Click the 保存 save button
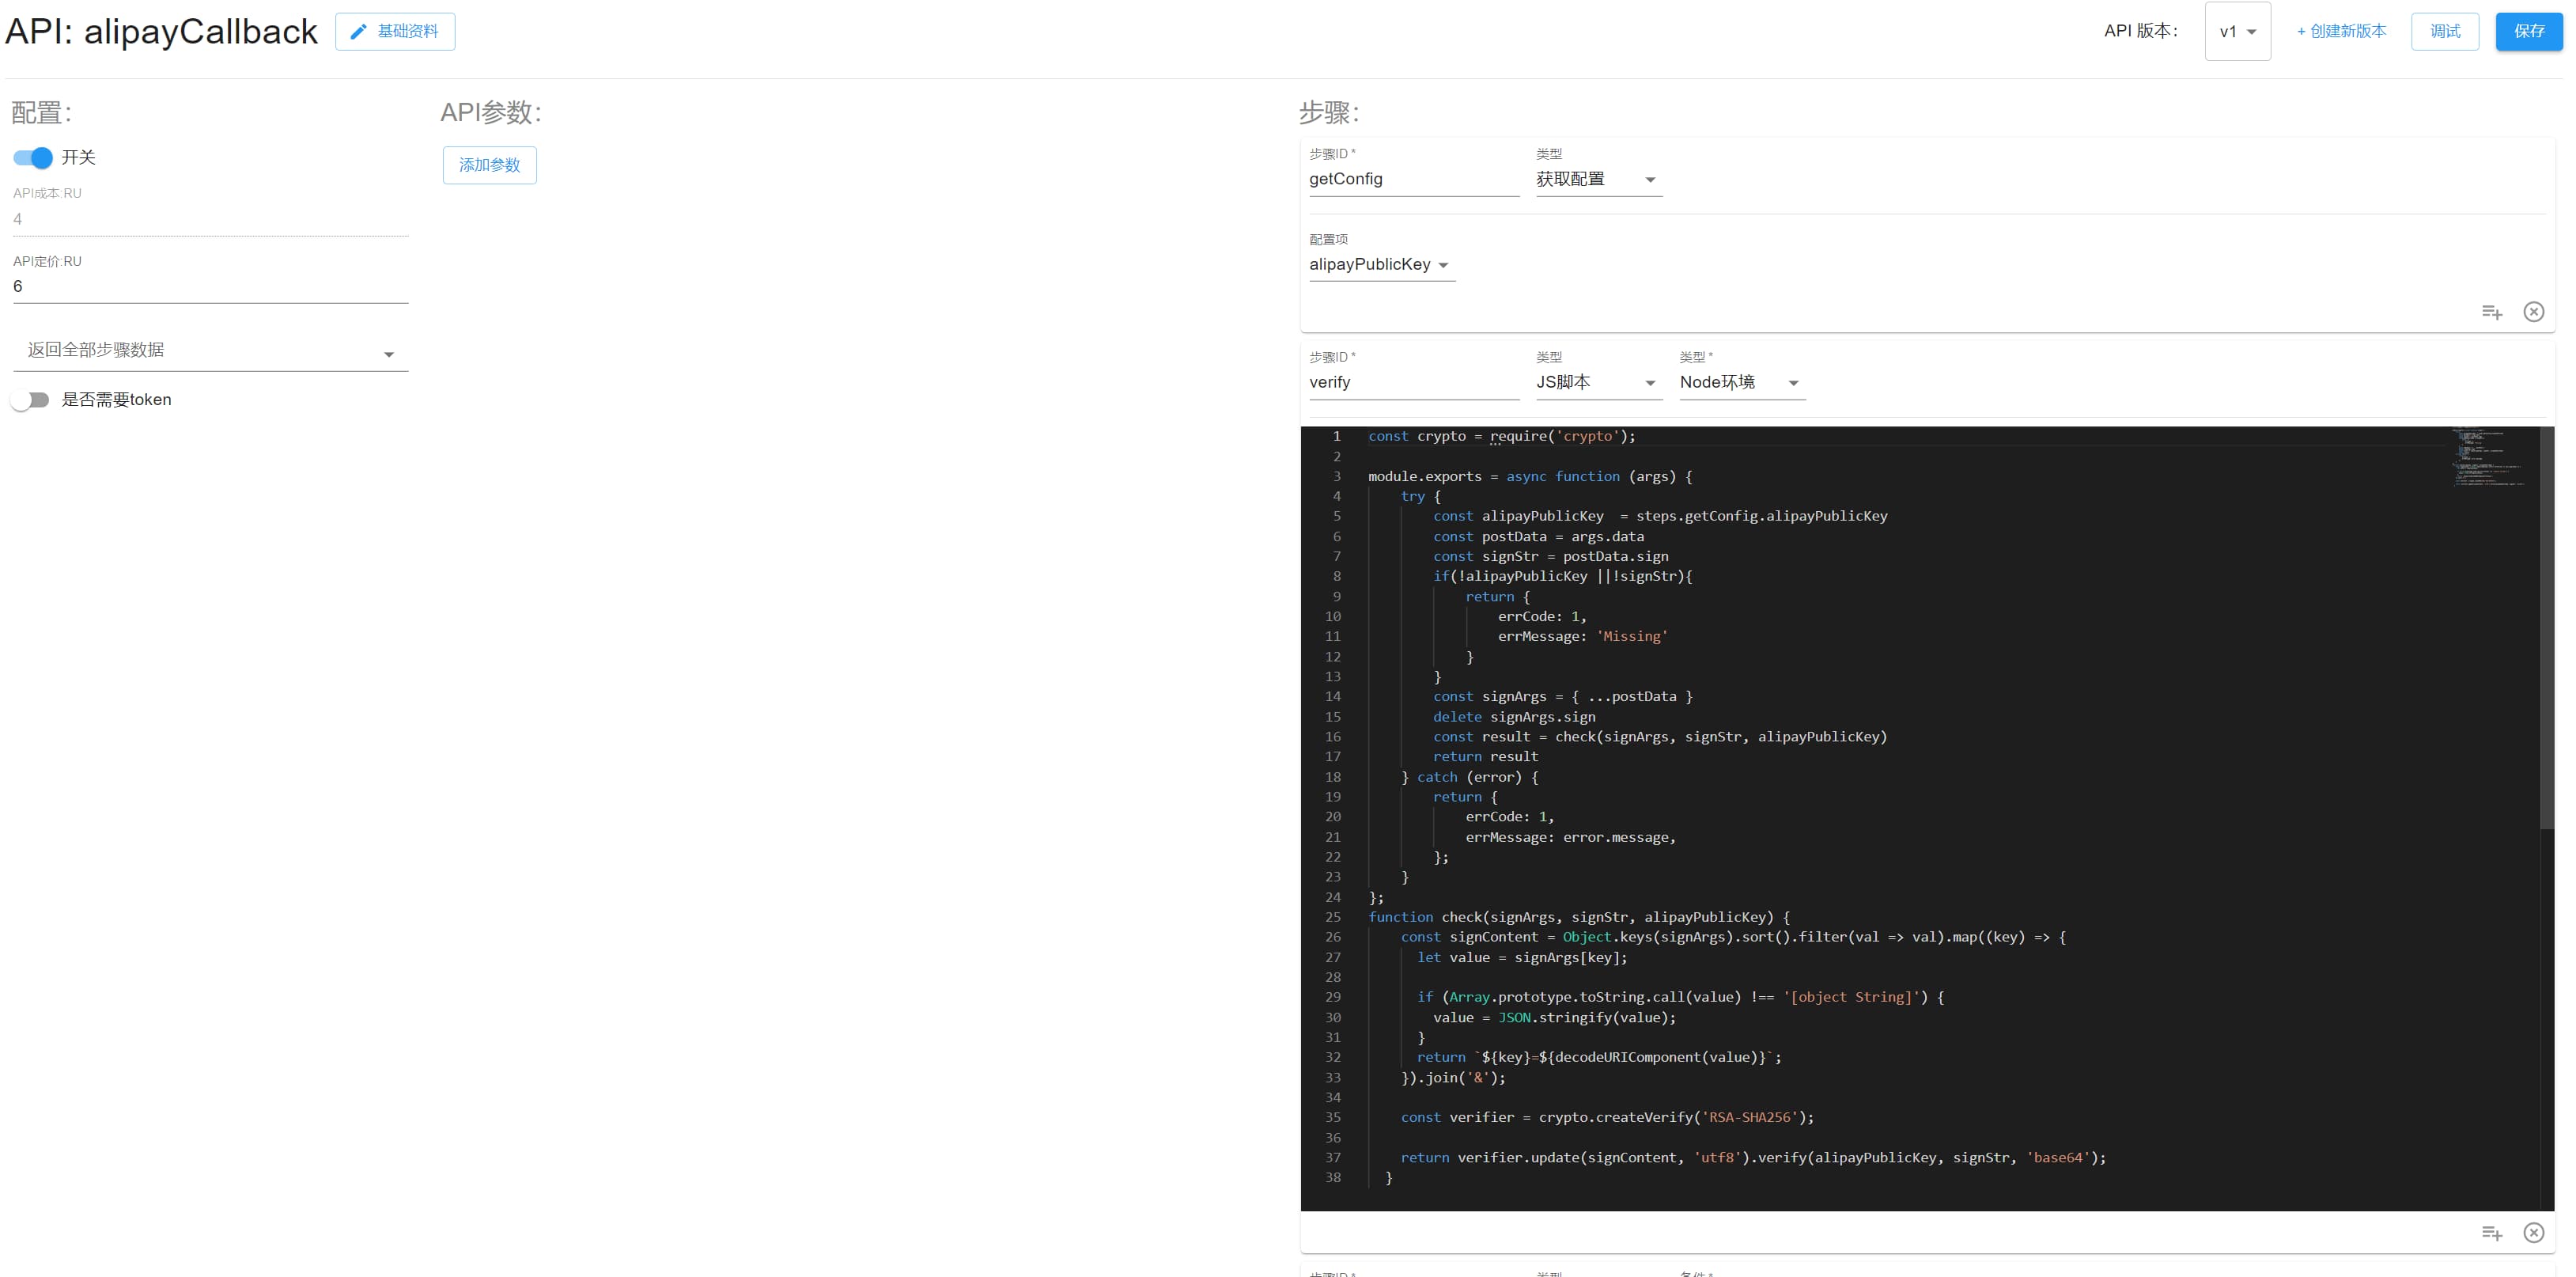The height and width of the screenshot is (1277, 2576). point(2529,32)
